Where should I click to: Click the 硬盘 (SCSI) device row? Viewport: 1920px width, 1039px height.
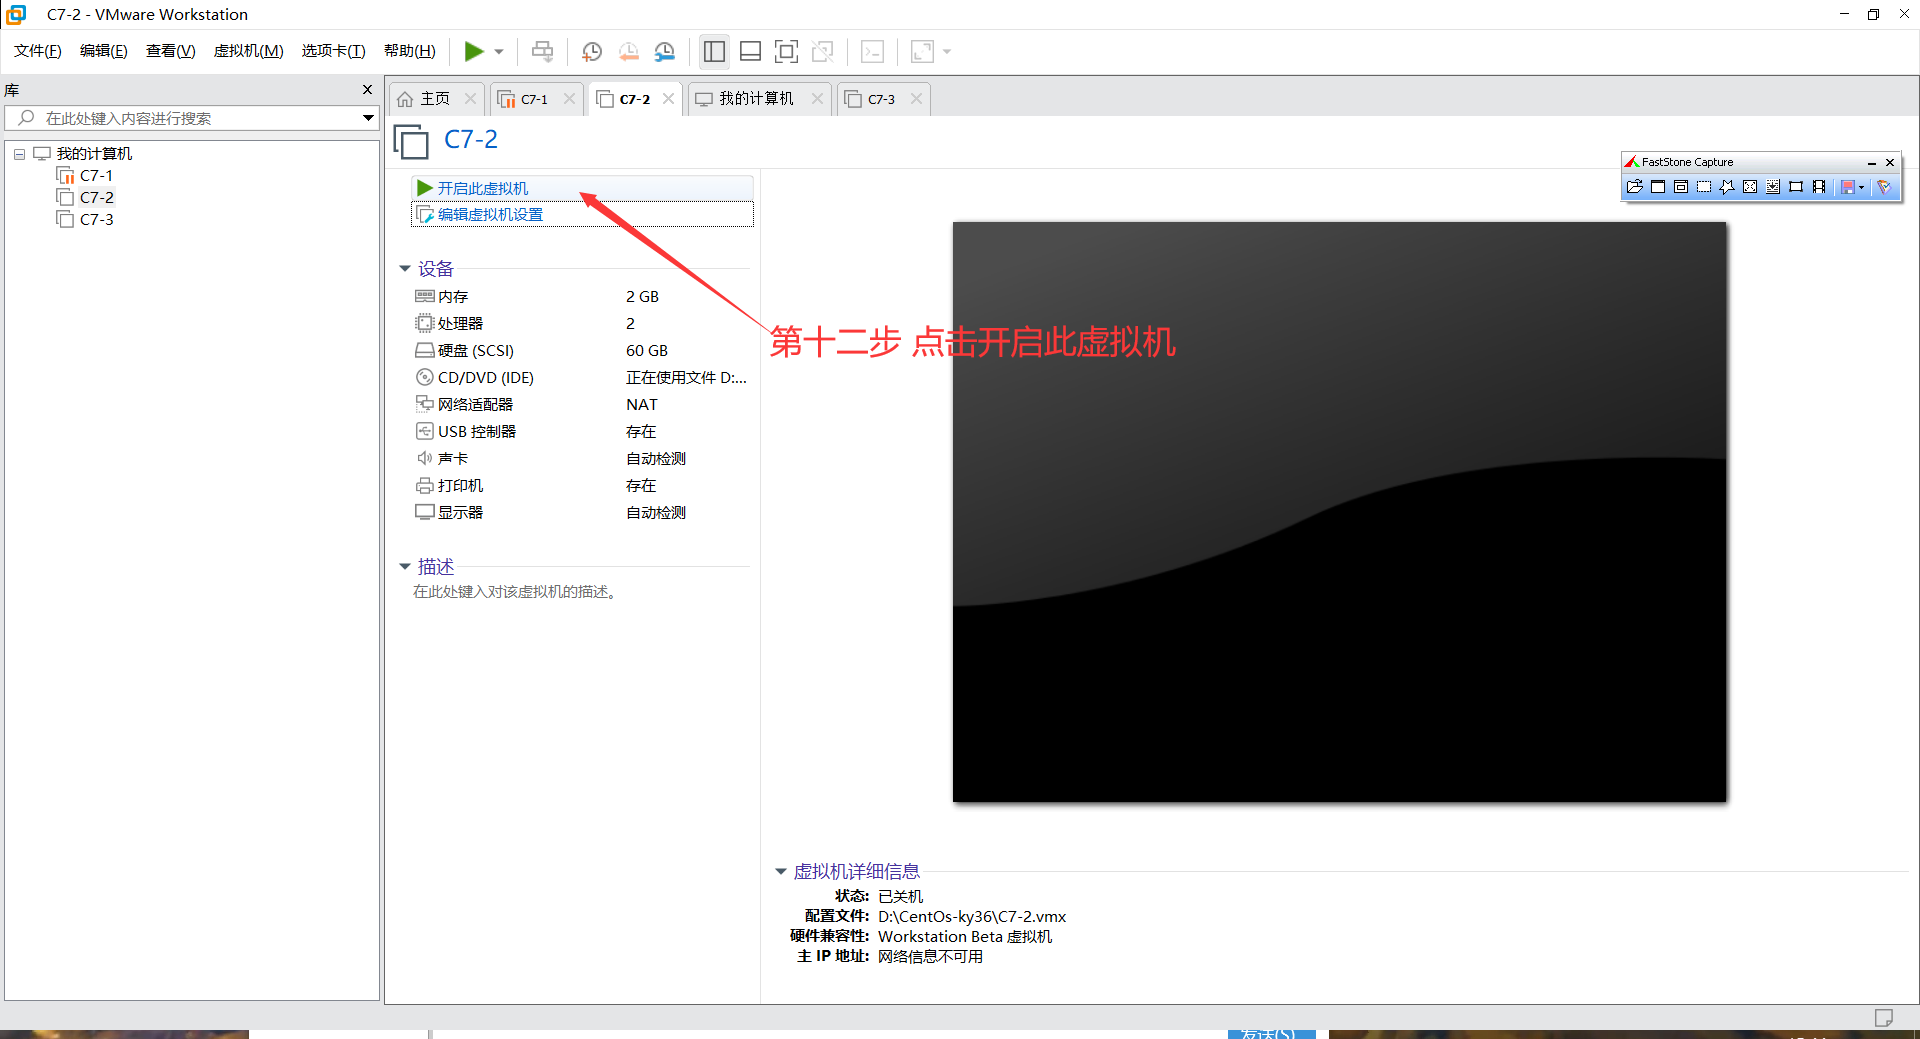[581, 351]
